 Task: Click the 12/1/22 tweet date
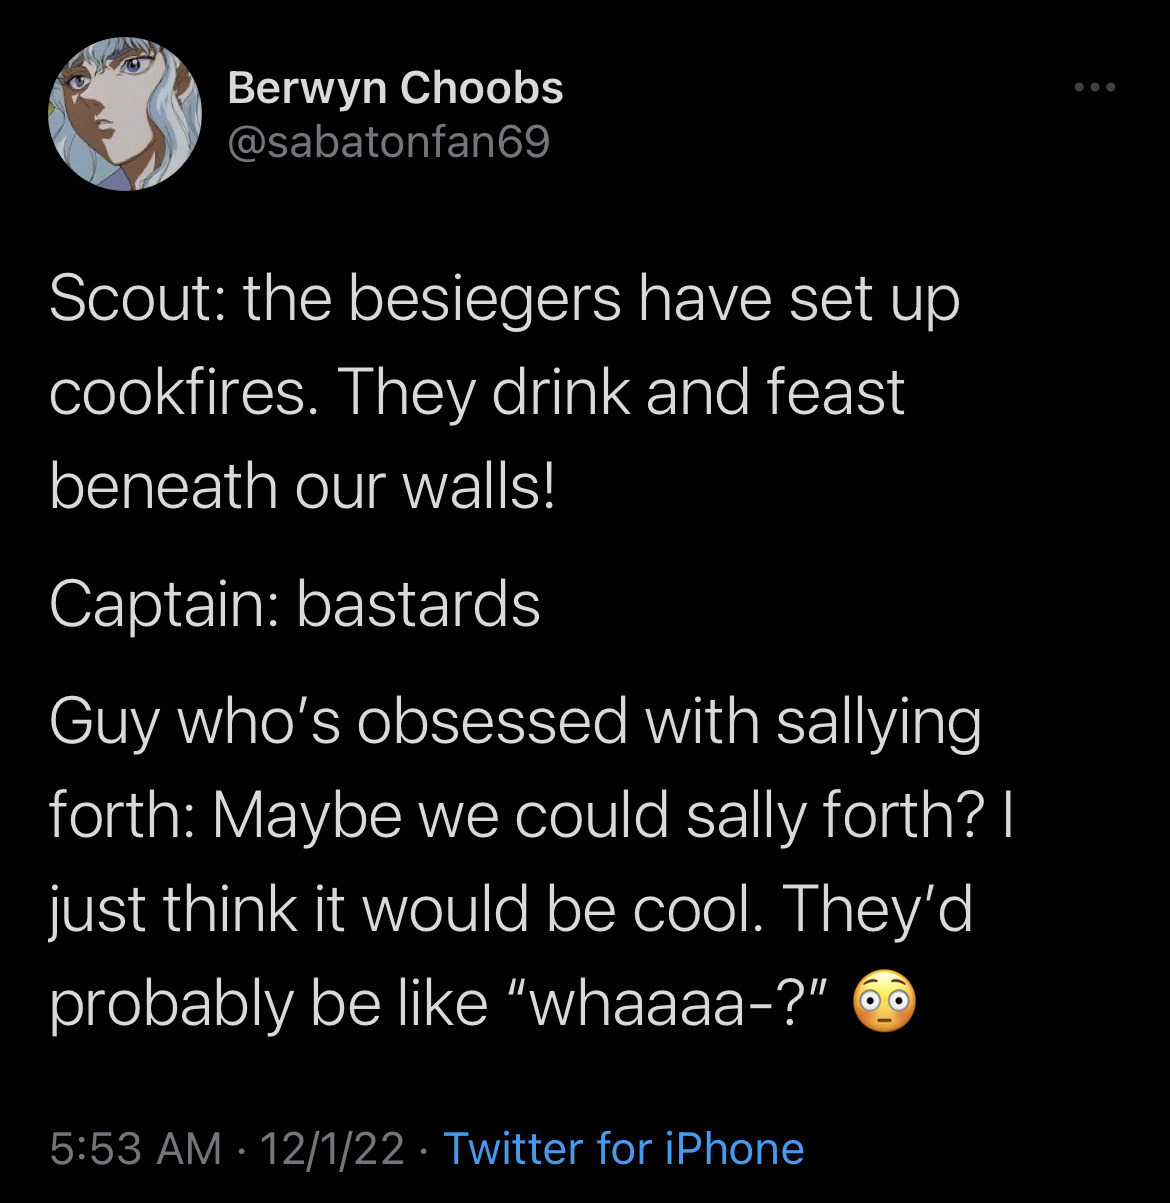[332, 1148]
